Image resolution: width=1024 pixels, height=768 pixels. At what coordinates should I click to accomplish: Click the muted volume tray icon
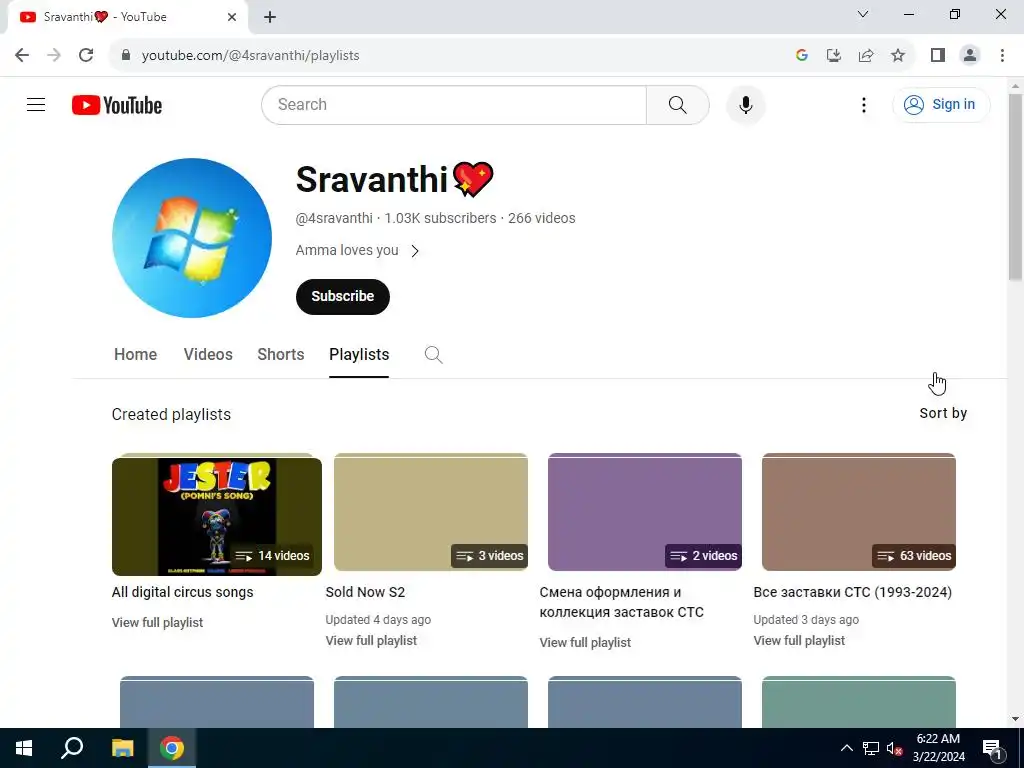coord(894,748)
